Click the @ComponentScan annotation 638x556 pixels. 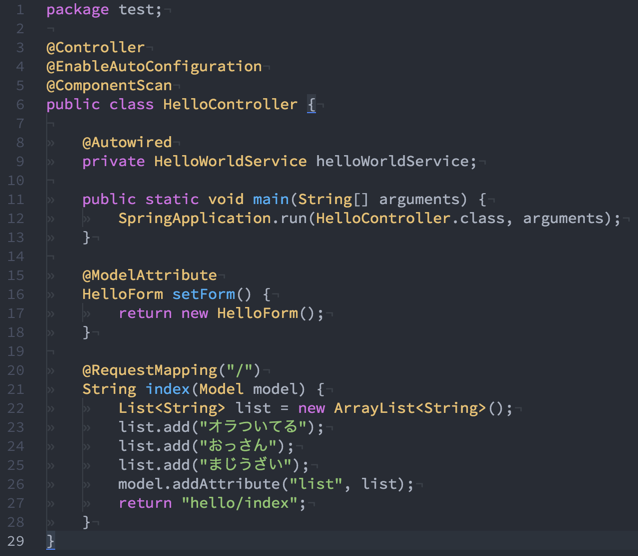(x=109, y=85)
